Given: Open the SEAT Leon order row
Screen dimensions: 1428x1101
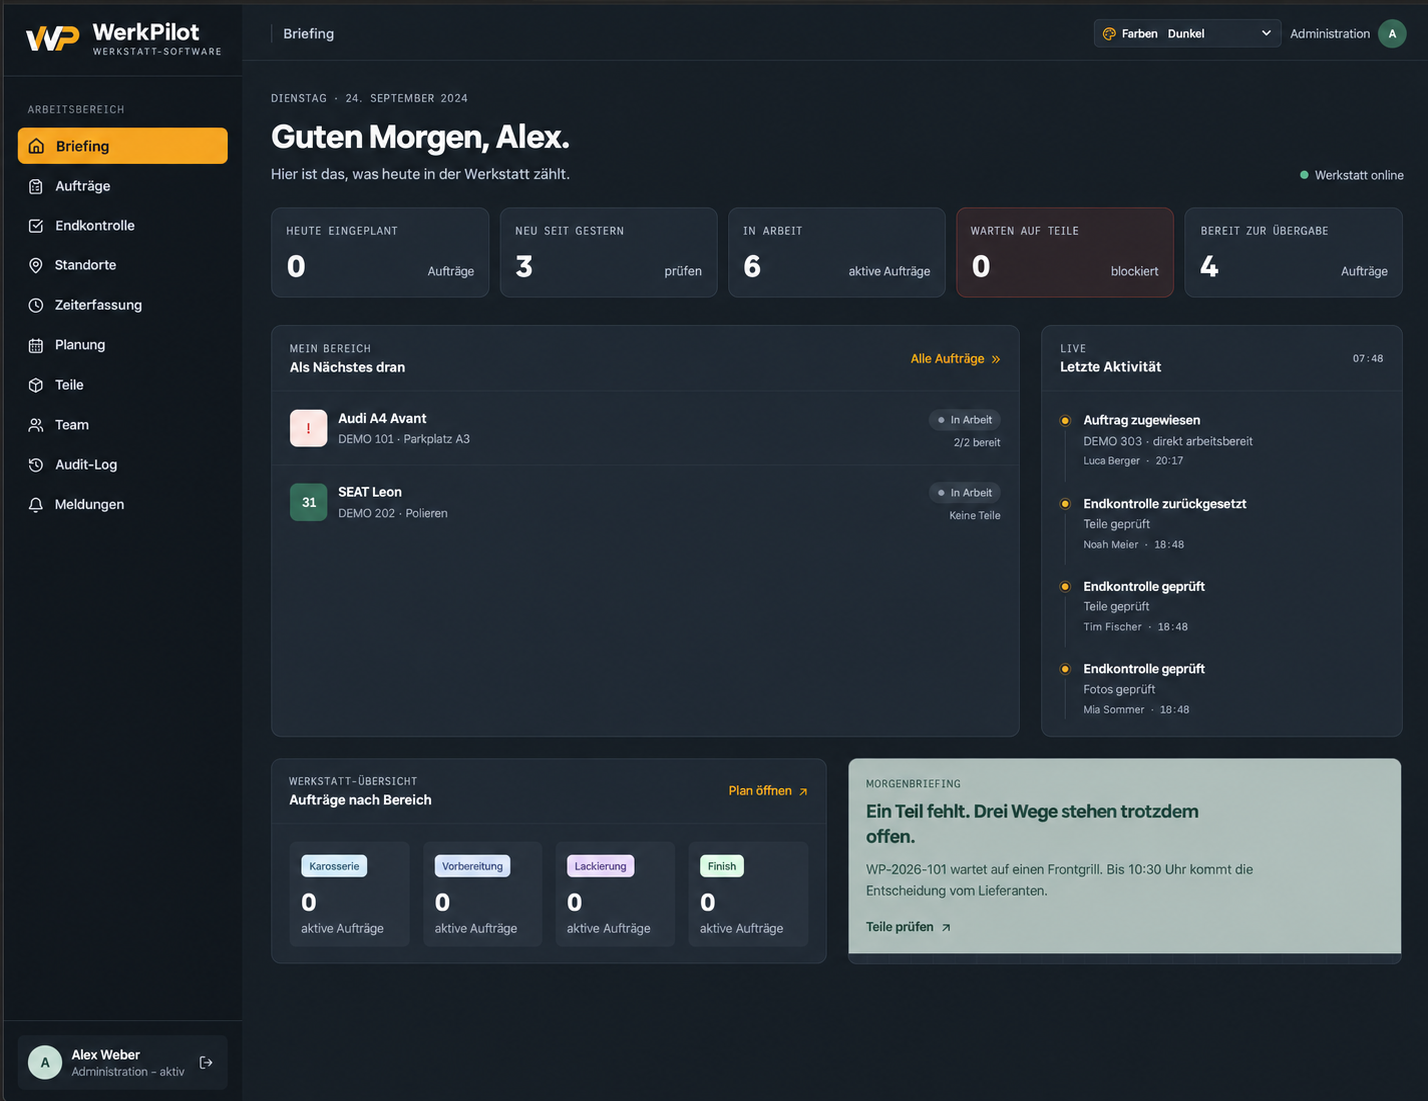Looking at the screenshot, I should (x=645, y=502).
